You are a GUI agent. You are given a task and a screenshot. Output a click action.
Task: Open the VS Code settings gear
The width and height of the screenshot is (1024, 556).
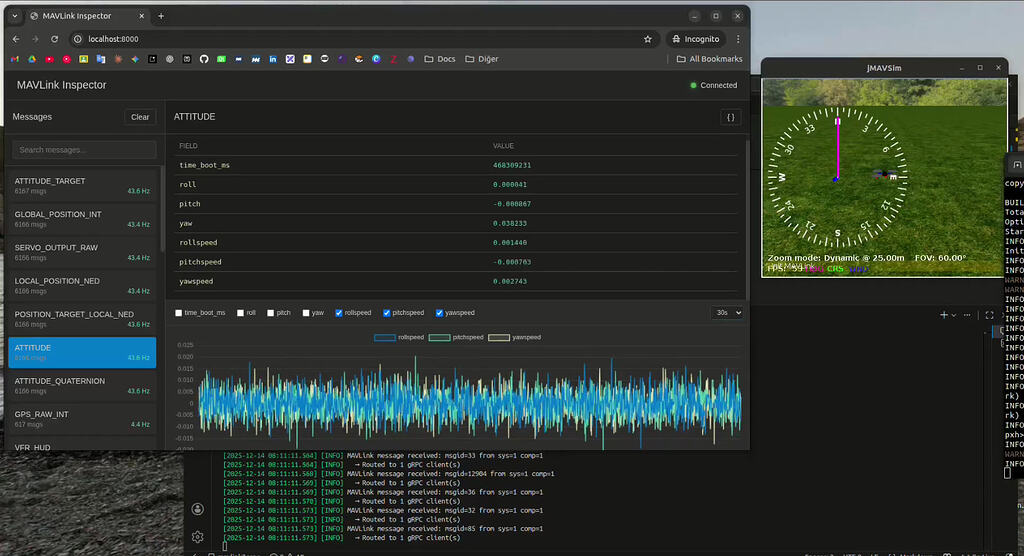198,537
